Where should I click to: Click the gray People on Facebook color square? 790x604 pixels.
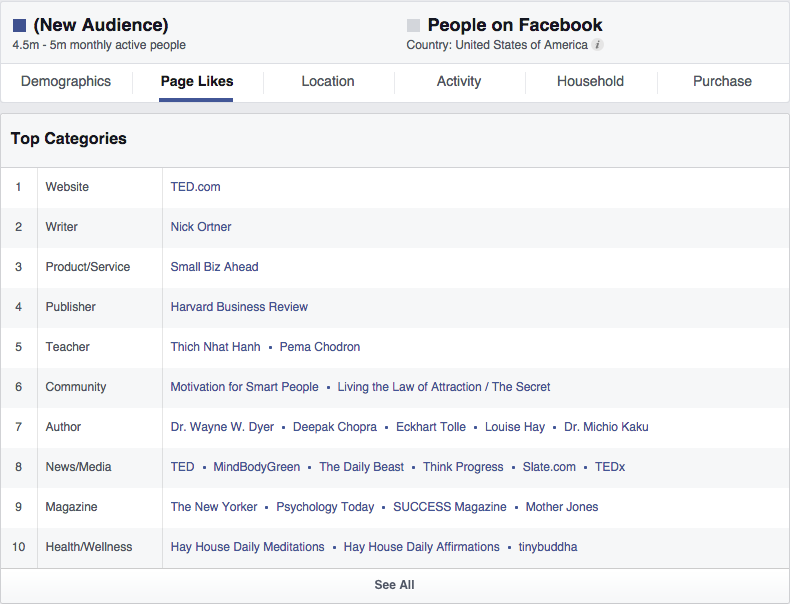[413, 25]
